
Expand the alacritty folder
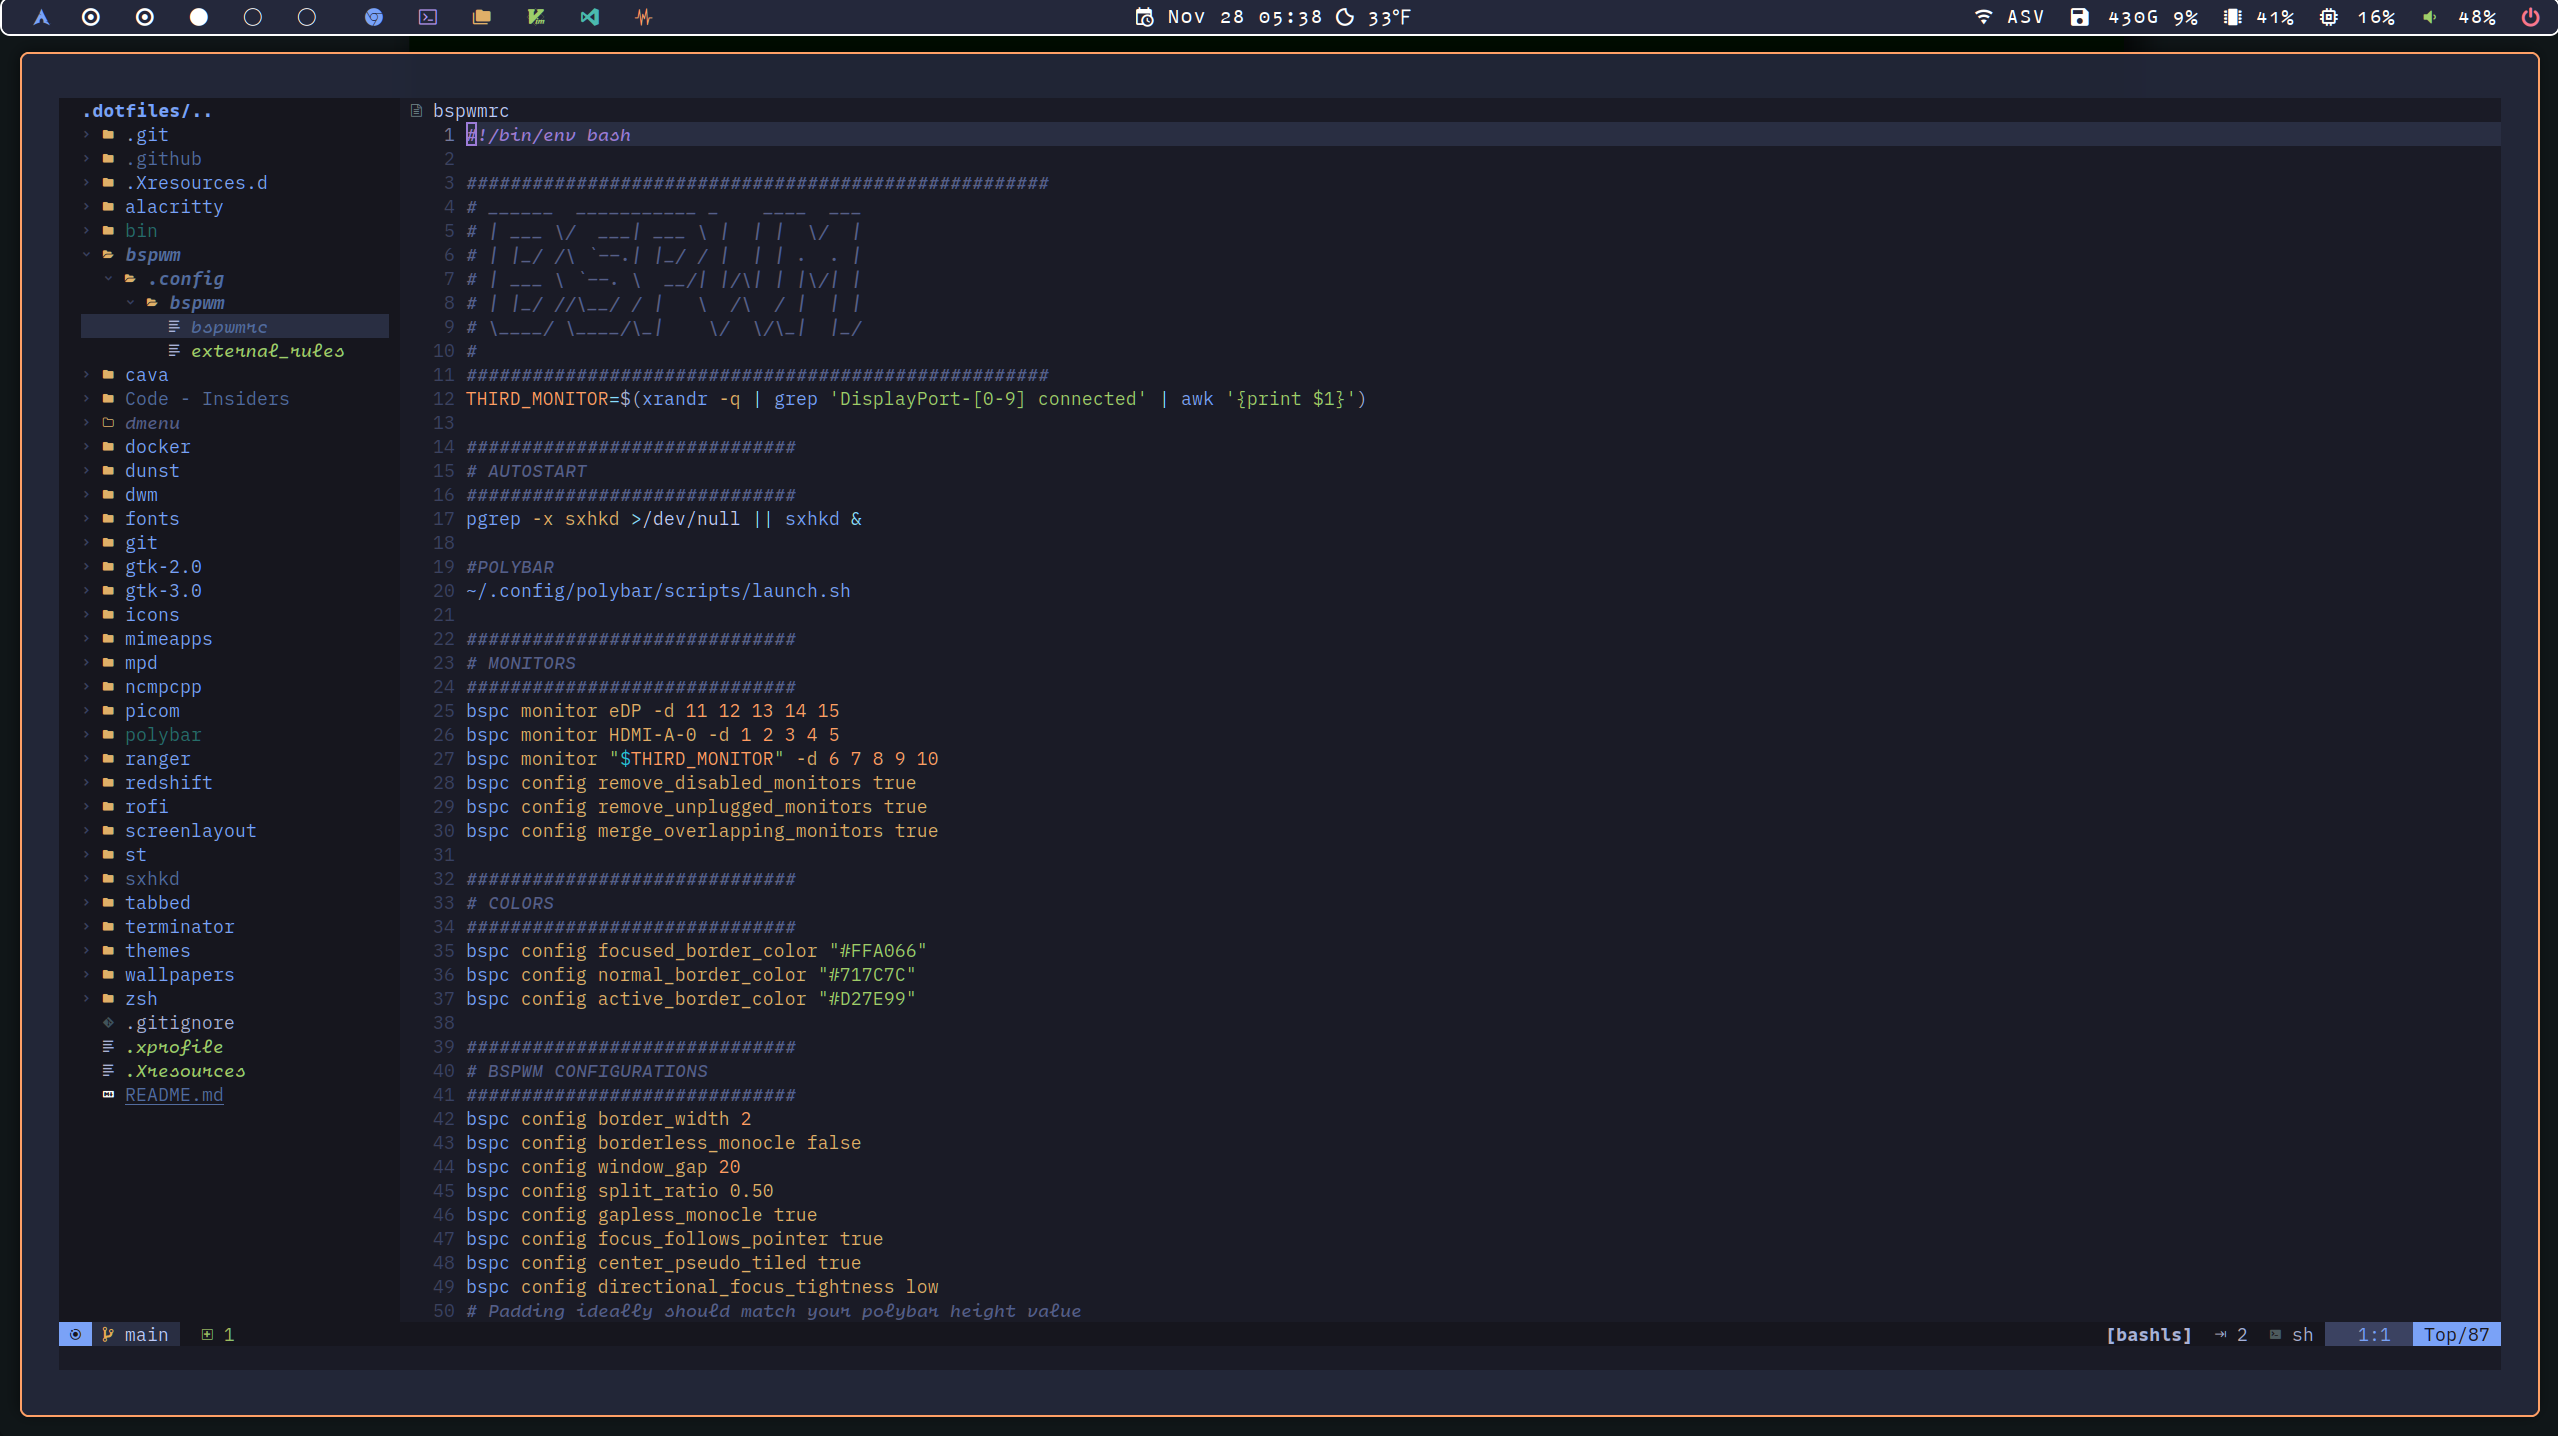(173, 207)
